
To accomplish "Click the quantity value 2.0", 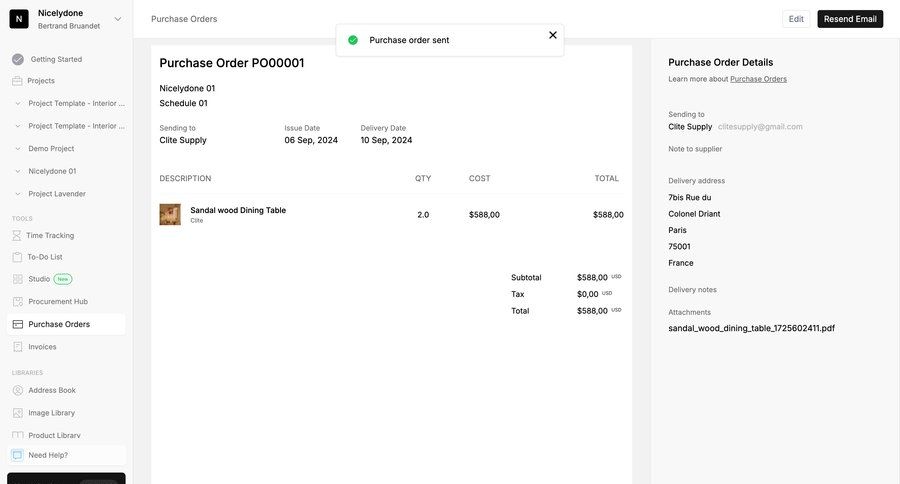I will [423, 215].
